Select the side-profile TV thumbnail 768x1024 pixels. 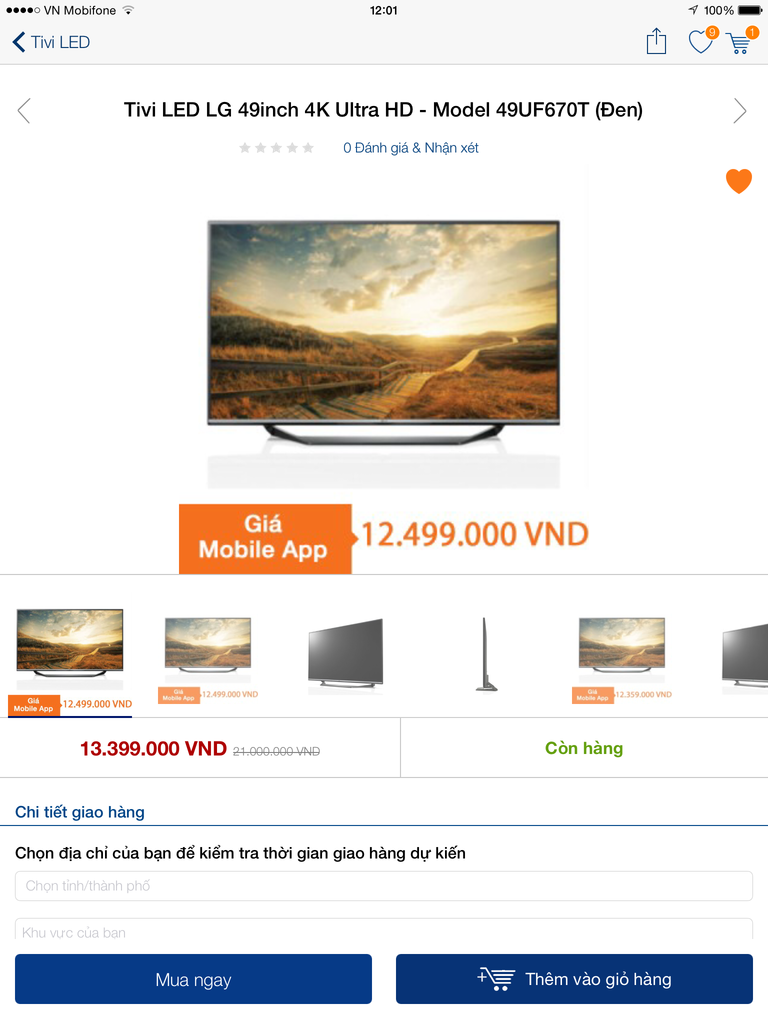tap(485, 654)
